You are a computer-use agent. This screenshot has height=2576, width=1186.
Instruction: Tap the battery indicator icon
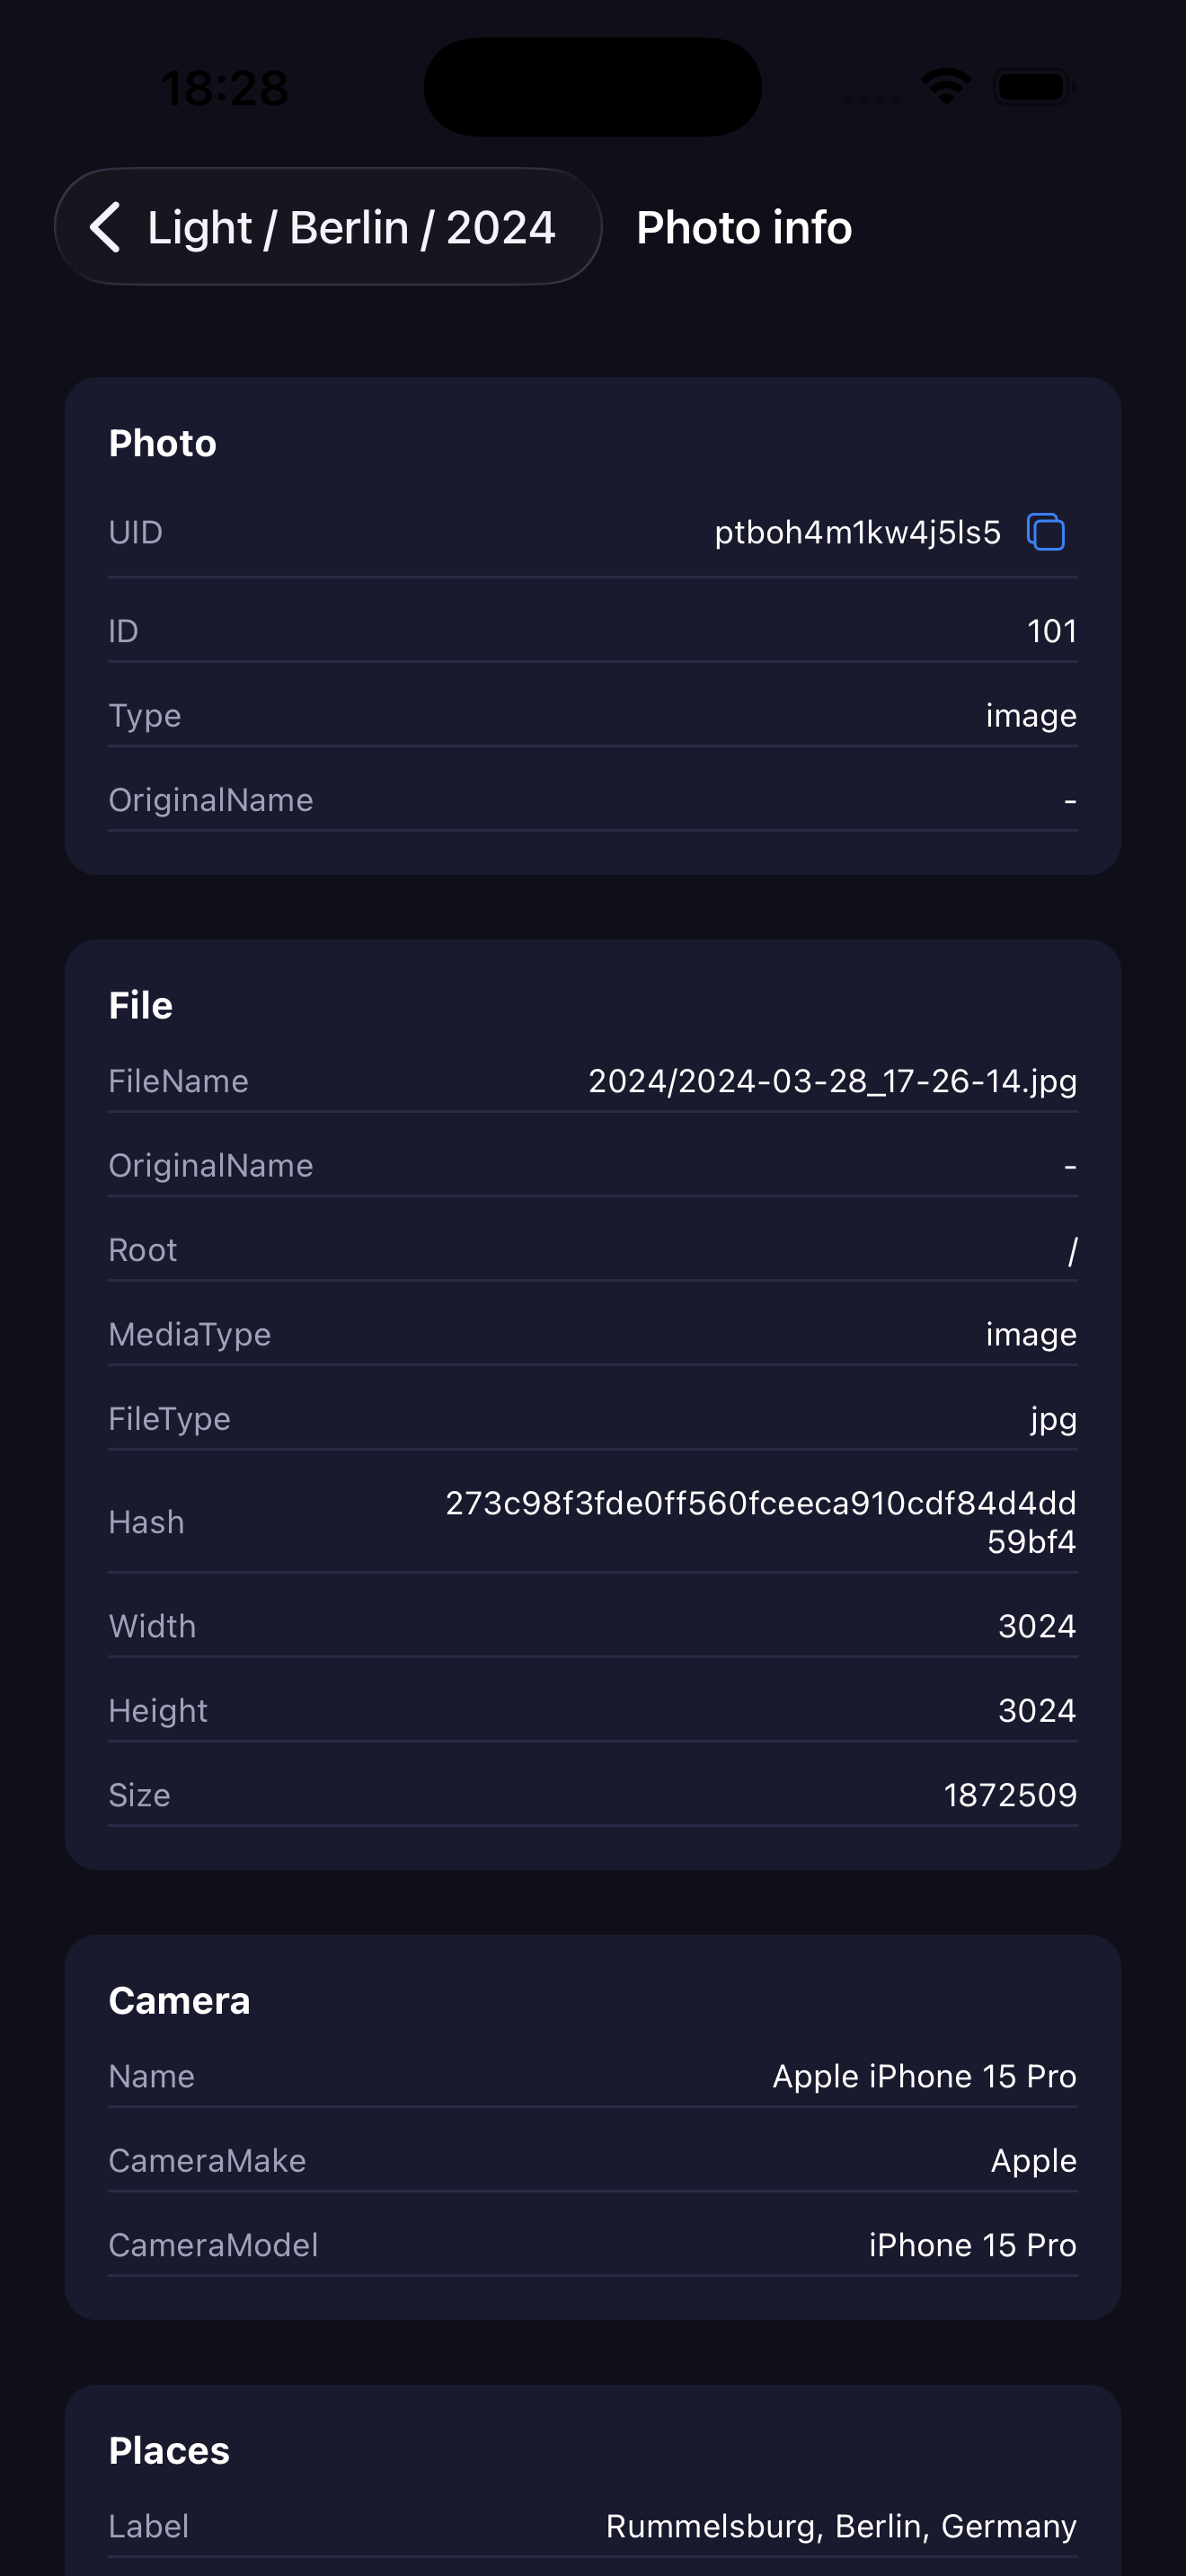[x=1034, y=87]
